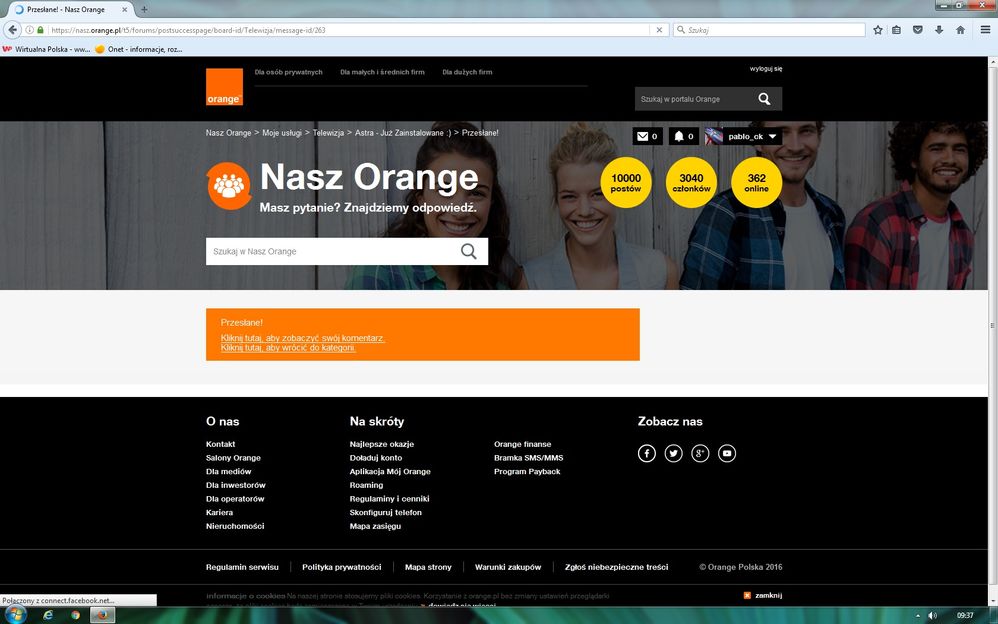
Task: Click the Firefox taskbar icon
Action: point(102,615)
